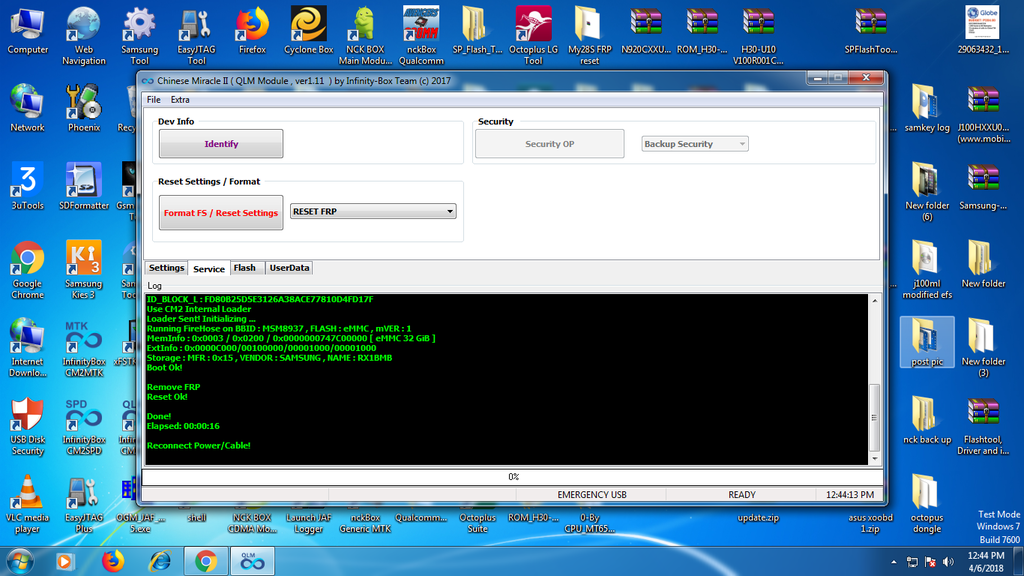The height and width of the screenshot is (576, 1024).
Task: Click the Windows Start button
Action: click(x=20, y=561)
